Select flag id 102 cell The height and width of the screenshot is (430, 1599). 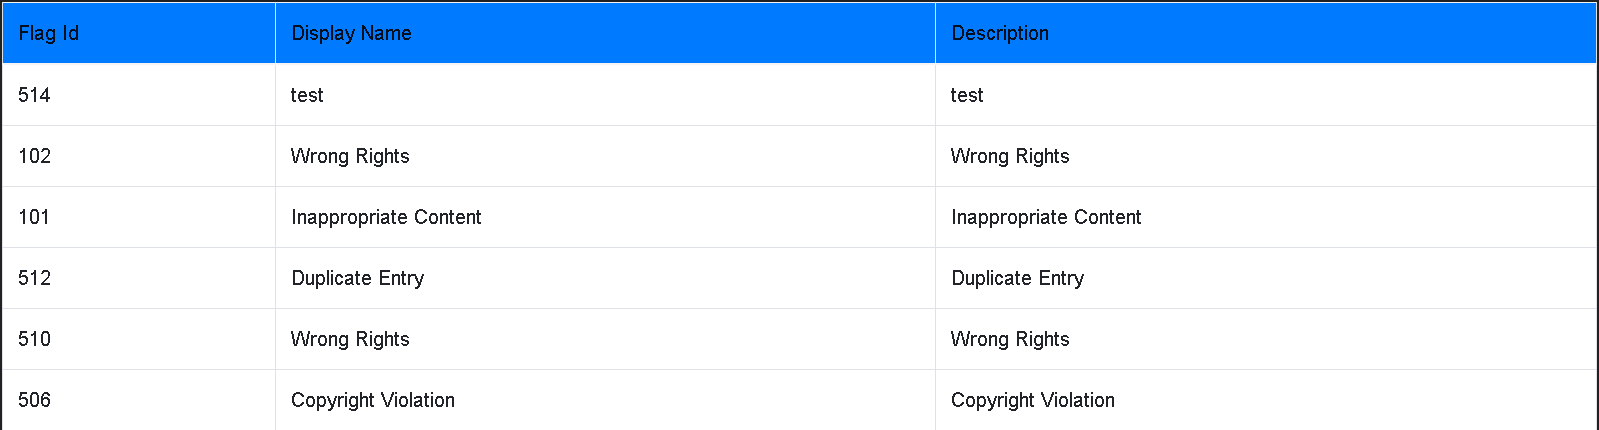[x=139, y=156]
